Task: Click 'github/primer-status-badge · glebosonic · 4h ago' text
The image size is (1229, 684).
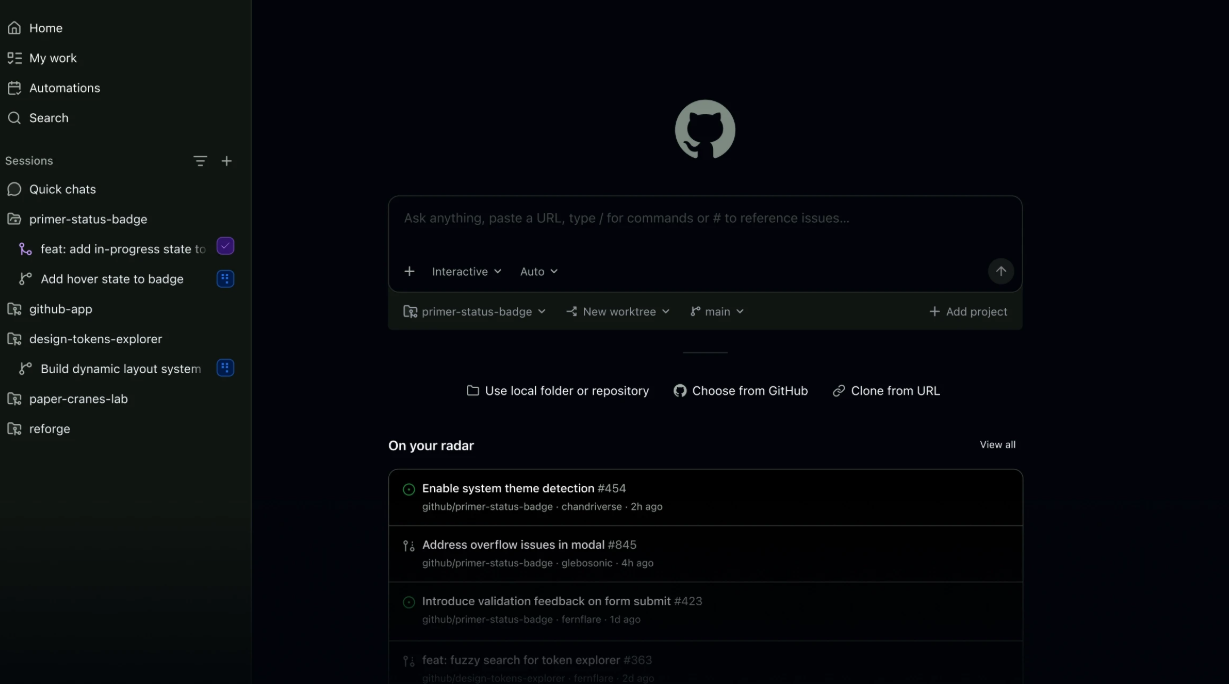Action: pyautogui.click(x=538, y=563)
